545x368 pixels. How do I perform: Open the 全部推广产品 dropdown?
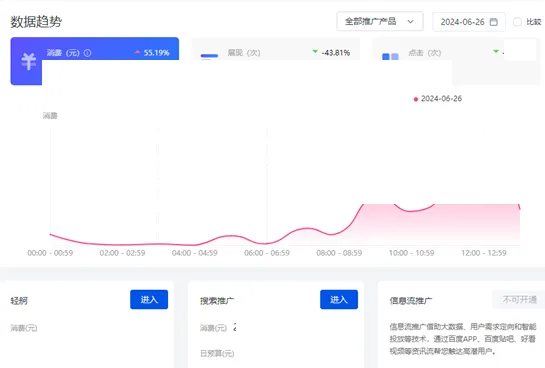[x=380, y=22]
